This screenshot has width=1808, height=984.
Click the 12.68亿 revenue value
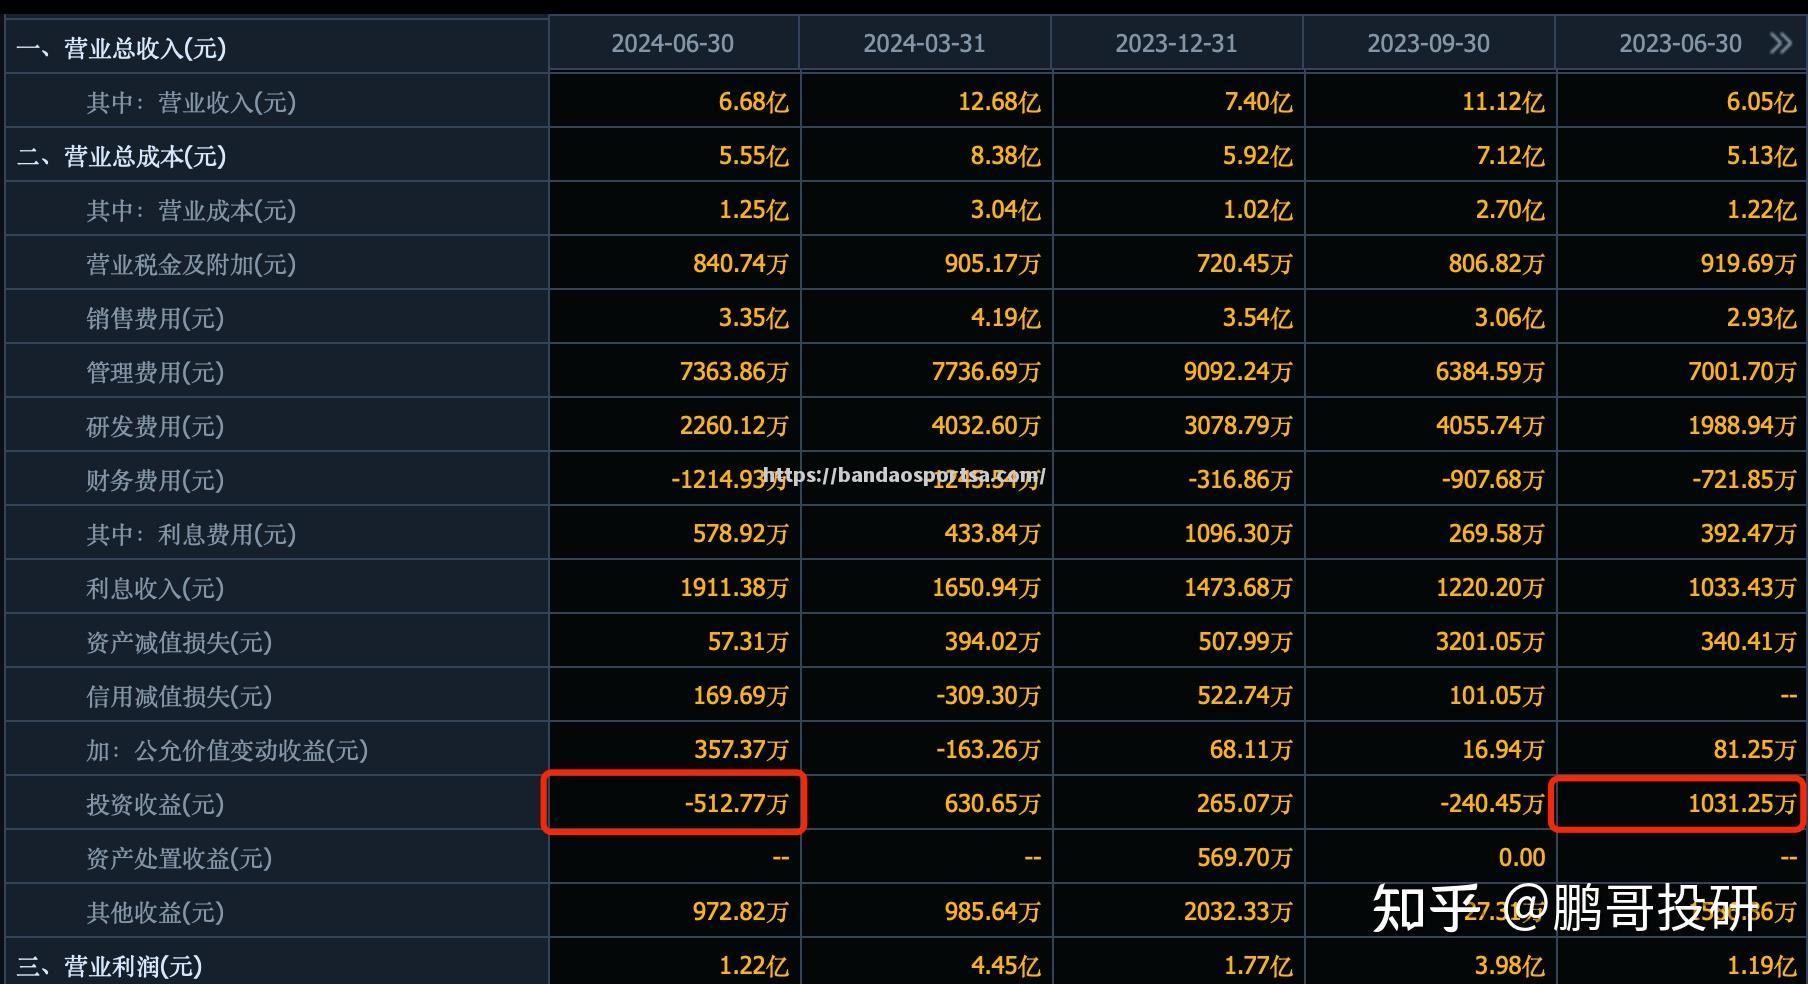coord(998,102)
